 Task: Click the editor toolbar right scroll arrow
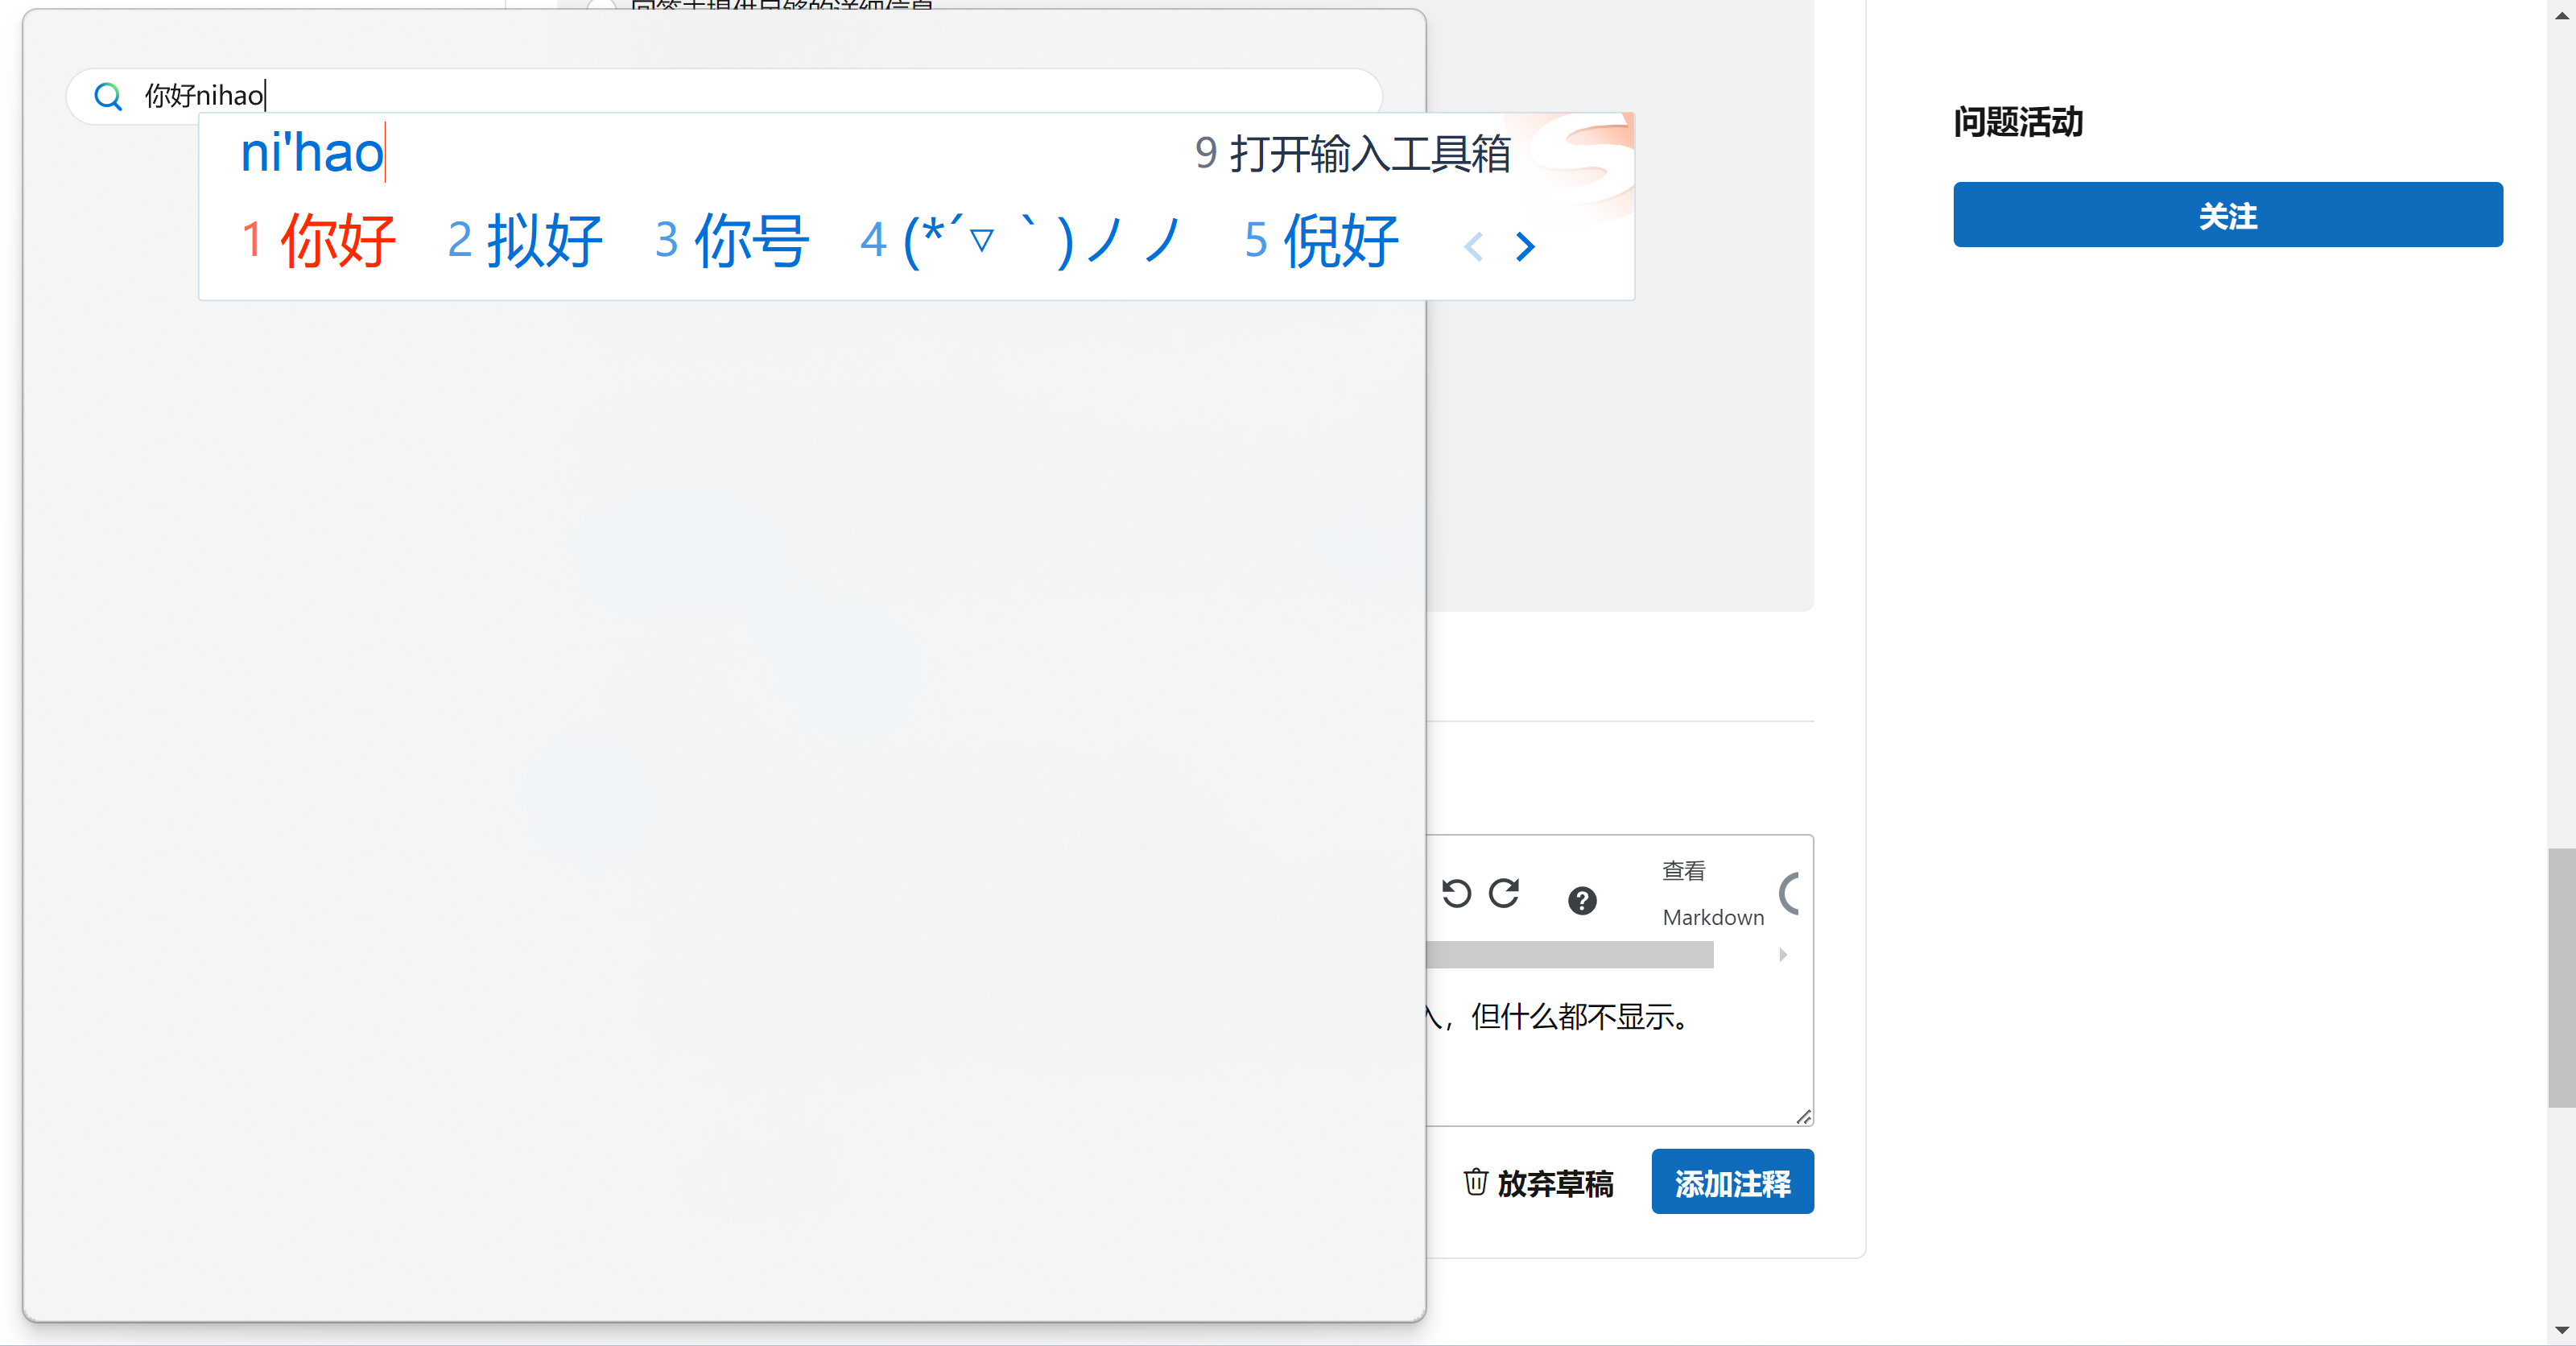(1783, 955)
